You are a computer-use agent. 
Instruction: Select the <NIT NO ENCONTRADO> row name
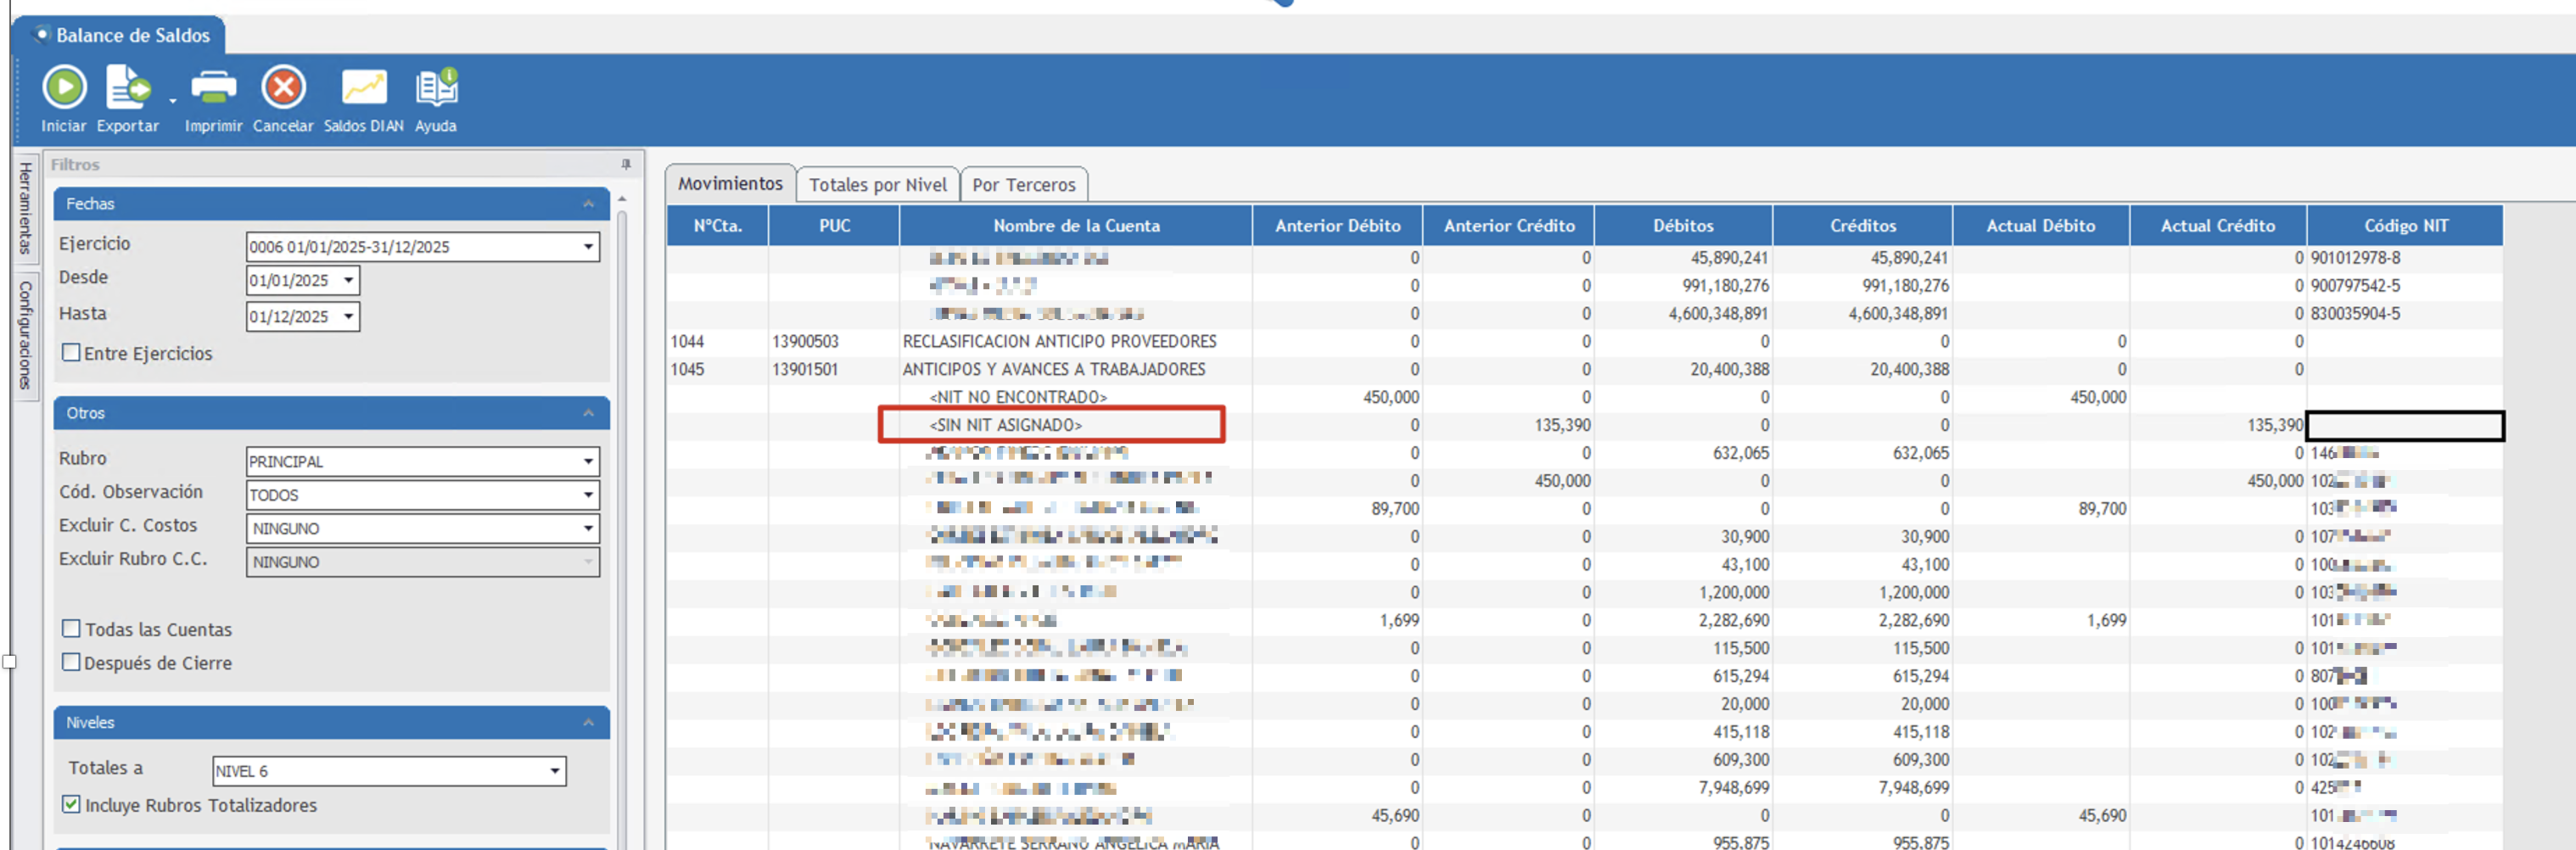pyautogui.click(x=1018, y=397)
